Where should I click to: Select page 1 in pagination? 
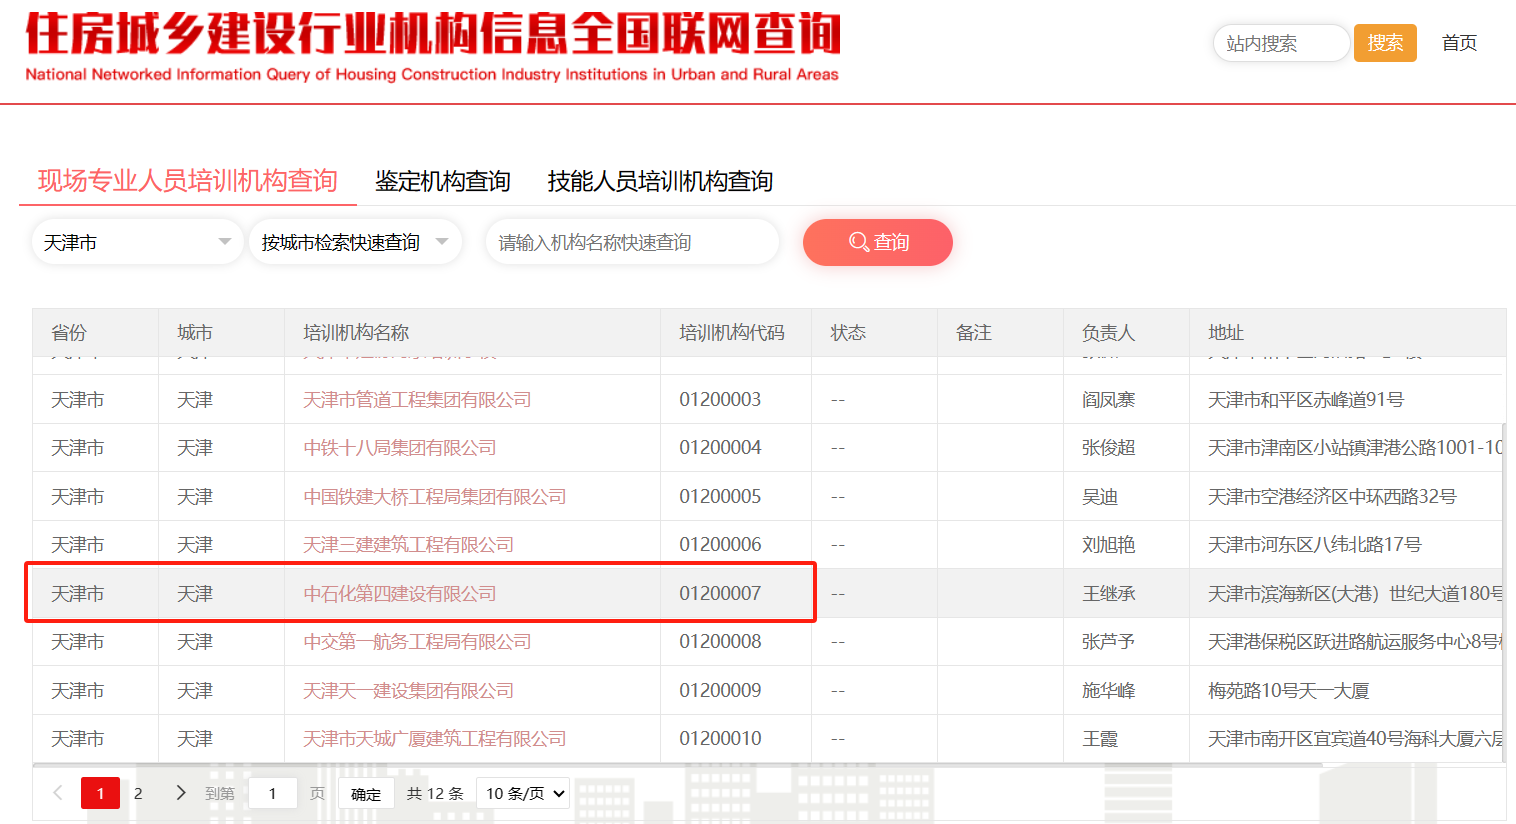pyautogui.click(x=100, y=793)
